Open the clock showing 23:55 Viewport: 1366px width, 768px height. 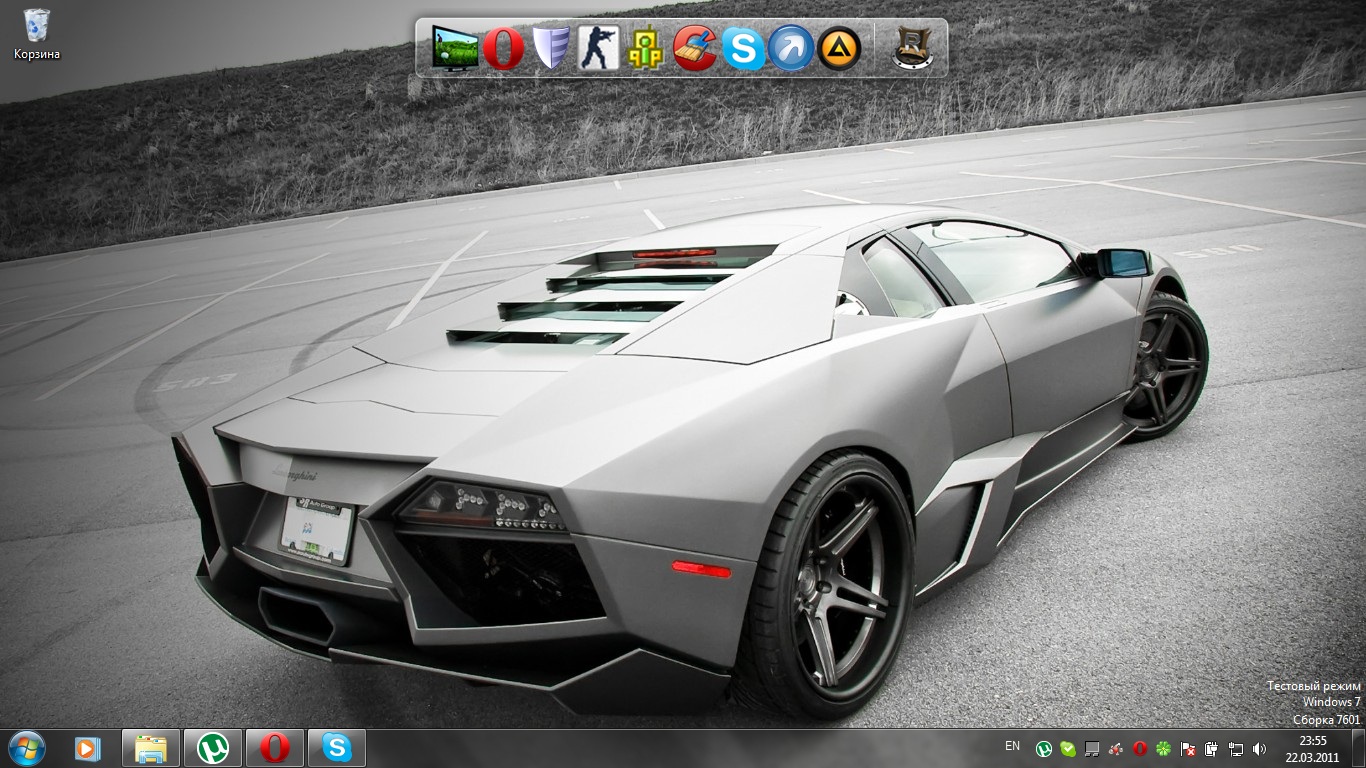(x=1312, y=748)
